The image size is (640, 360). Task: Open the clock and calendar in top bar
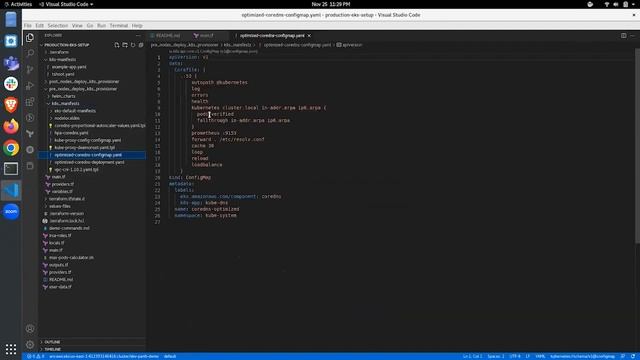[331, 4]
